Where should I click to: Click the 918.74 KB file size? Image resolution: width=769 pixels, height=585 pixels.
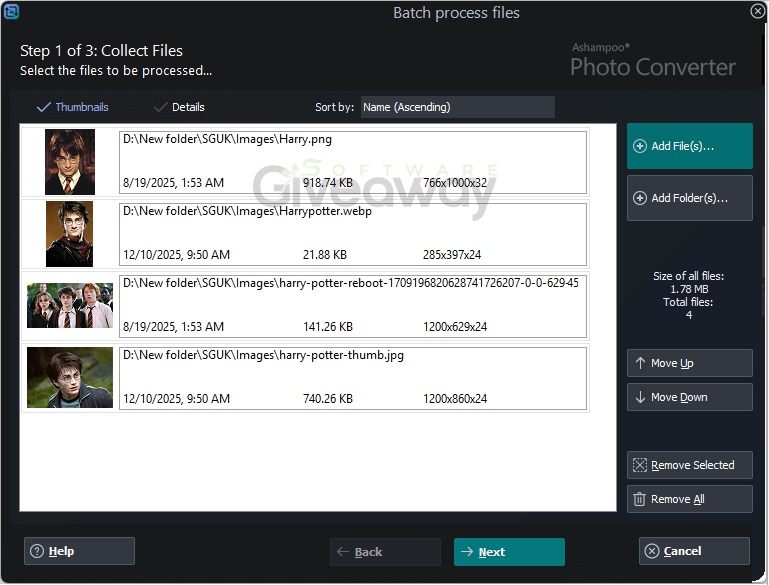[x=328, y=183]
